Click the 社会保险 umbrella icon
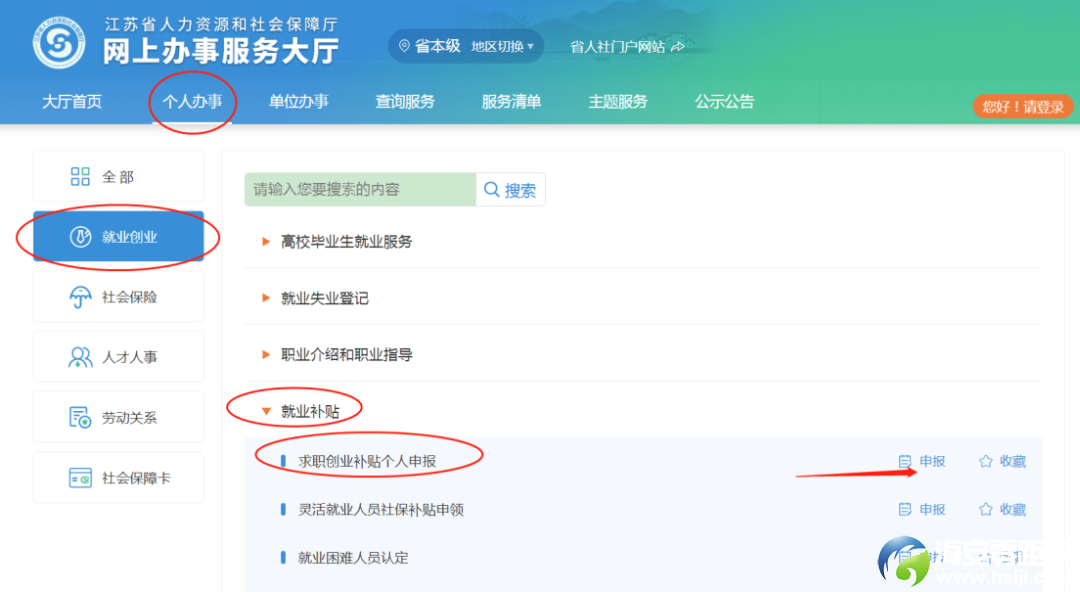Screen dimensions: 1080x592 point(80,297)
